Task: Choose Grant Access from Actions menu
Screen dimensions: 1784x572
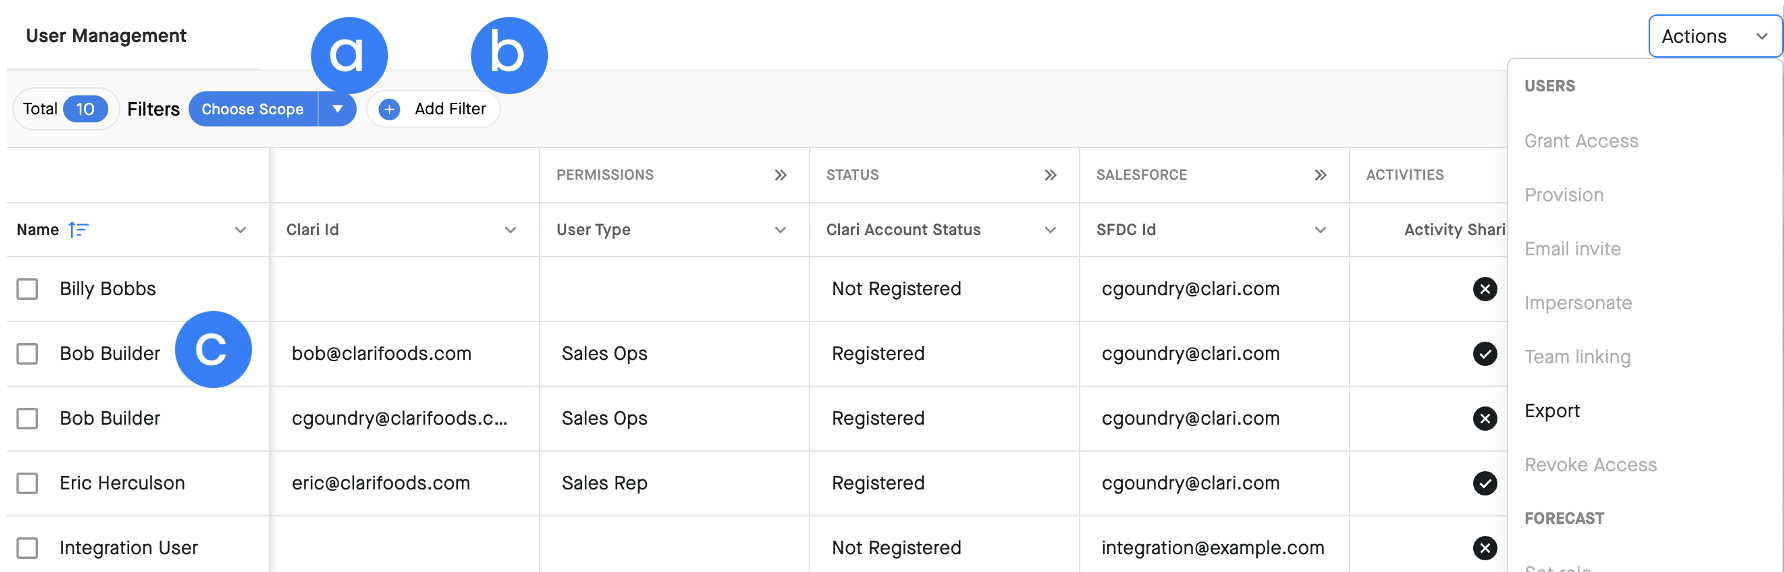Action: click(x=1581, y=141)
